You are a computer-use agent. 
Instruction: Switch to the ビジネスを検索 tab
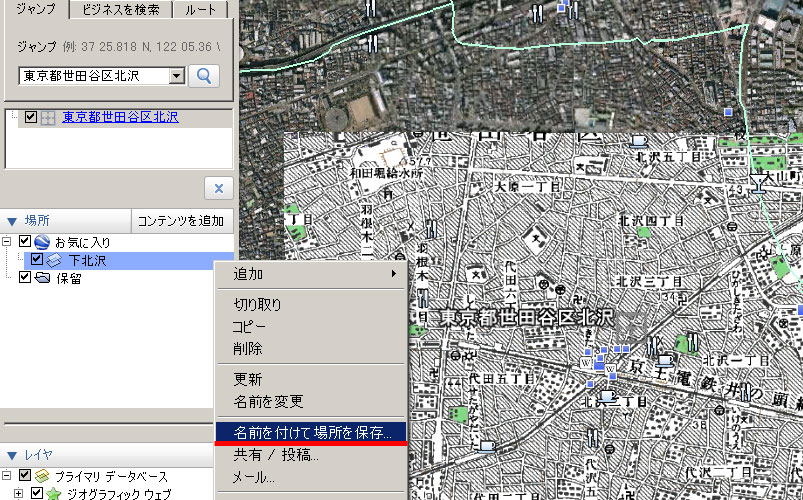120,10
